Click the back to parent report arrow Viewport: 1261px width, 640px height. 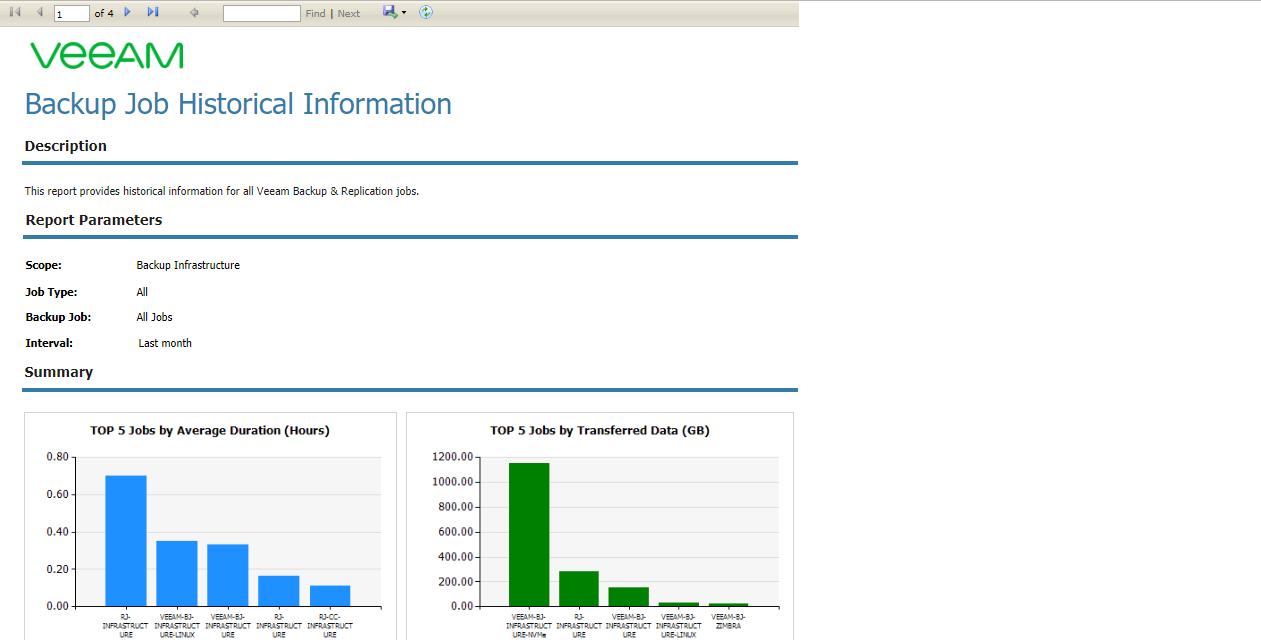pos(194,13)
